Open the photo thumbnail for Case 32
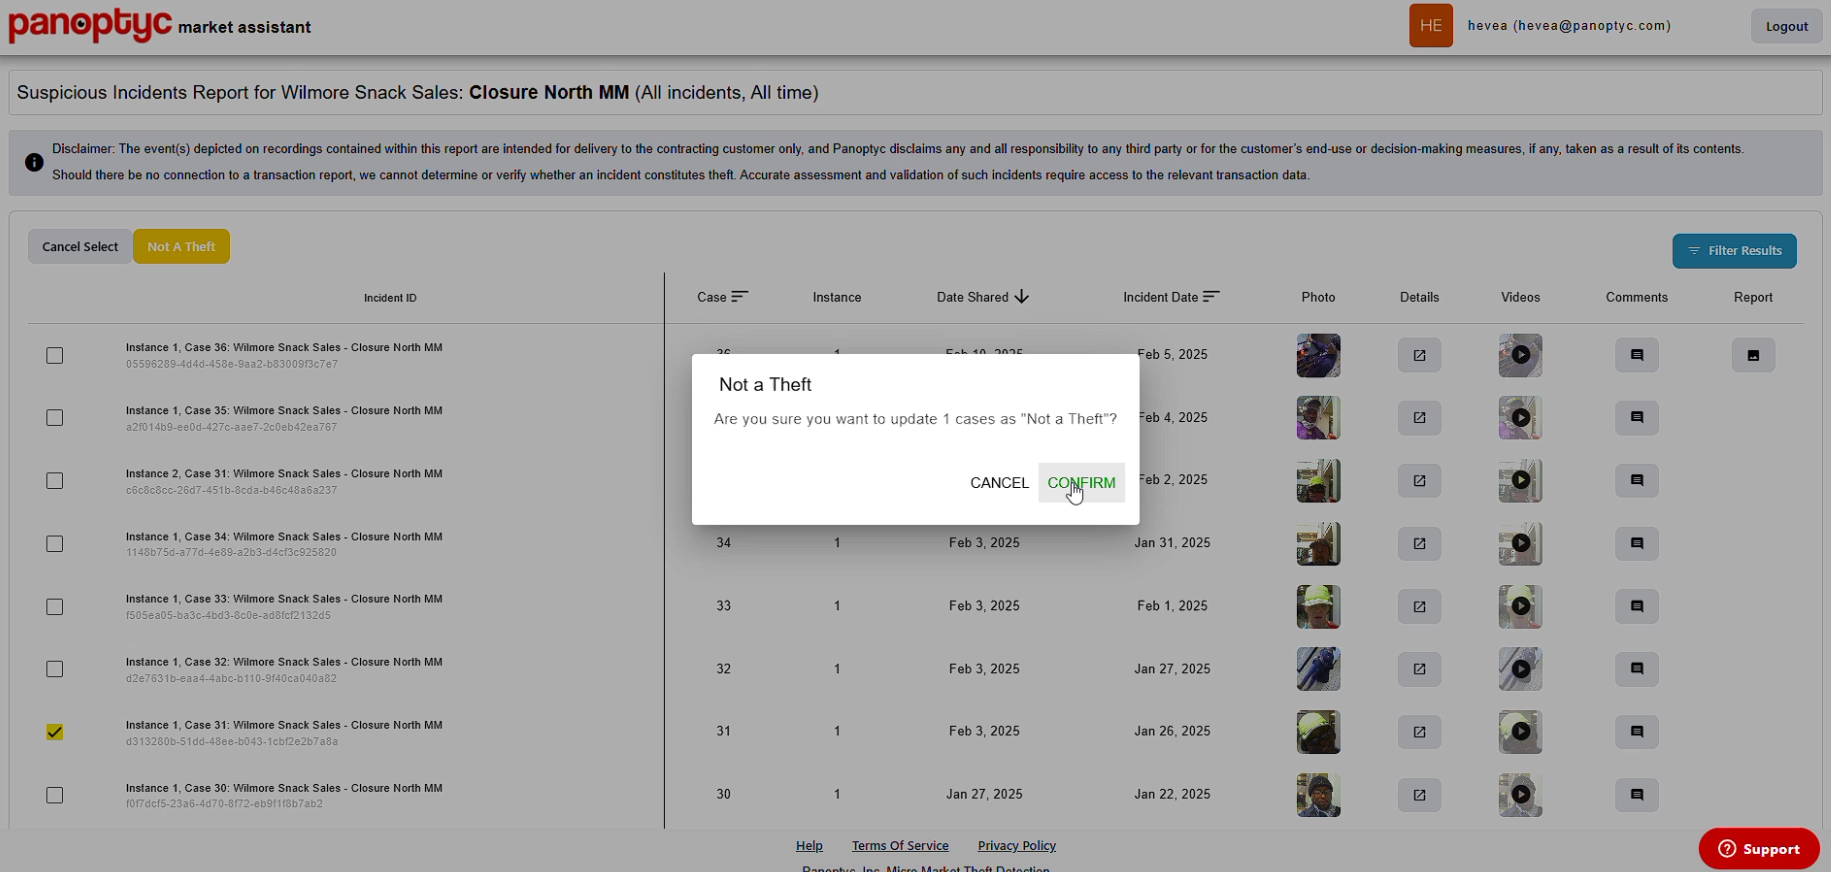 (x=1318, y=669)
